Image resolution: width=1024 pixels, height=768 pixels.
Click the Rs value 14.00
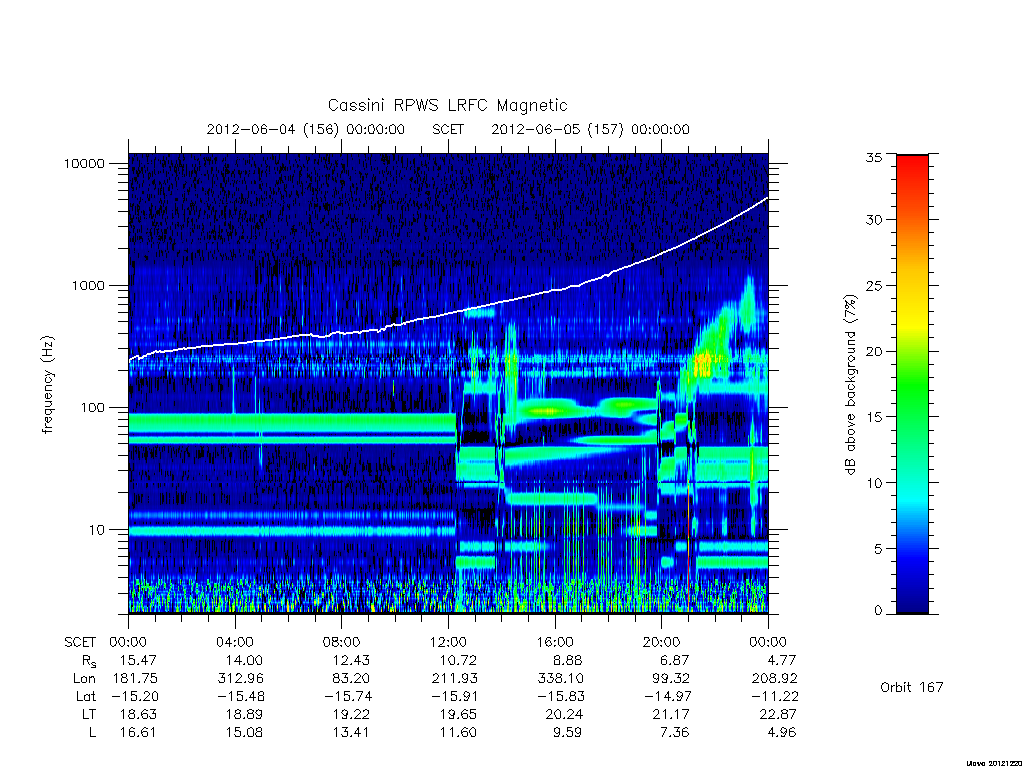[244, 660]
